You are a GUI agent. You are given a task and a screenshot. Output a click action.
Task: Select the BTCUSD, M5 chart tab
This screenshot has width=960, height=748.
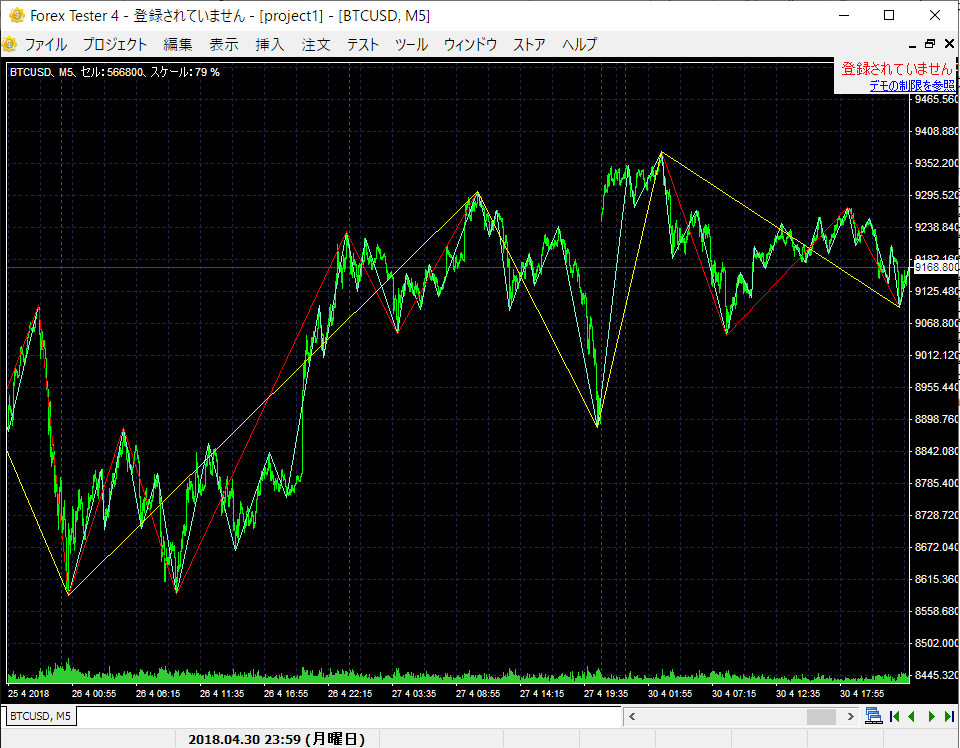(40, 716)
